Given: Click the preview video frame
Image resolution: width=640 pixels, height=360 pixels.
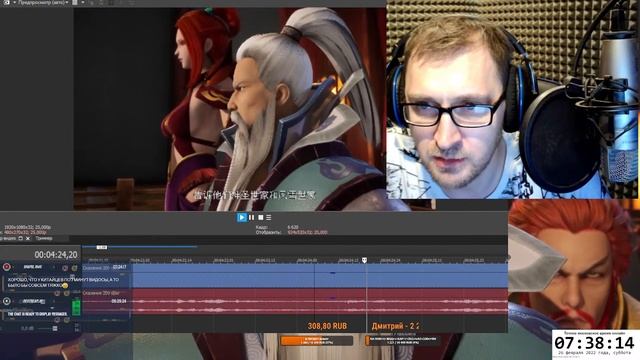Looking at the screenshot, I should coord(230,108).
